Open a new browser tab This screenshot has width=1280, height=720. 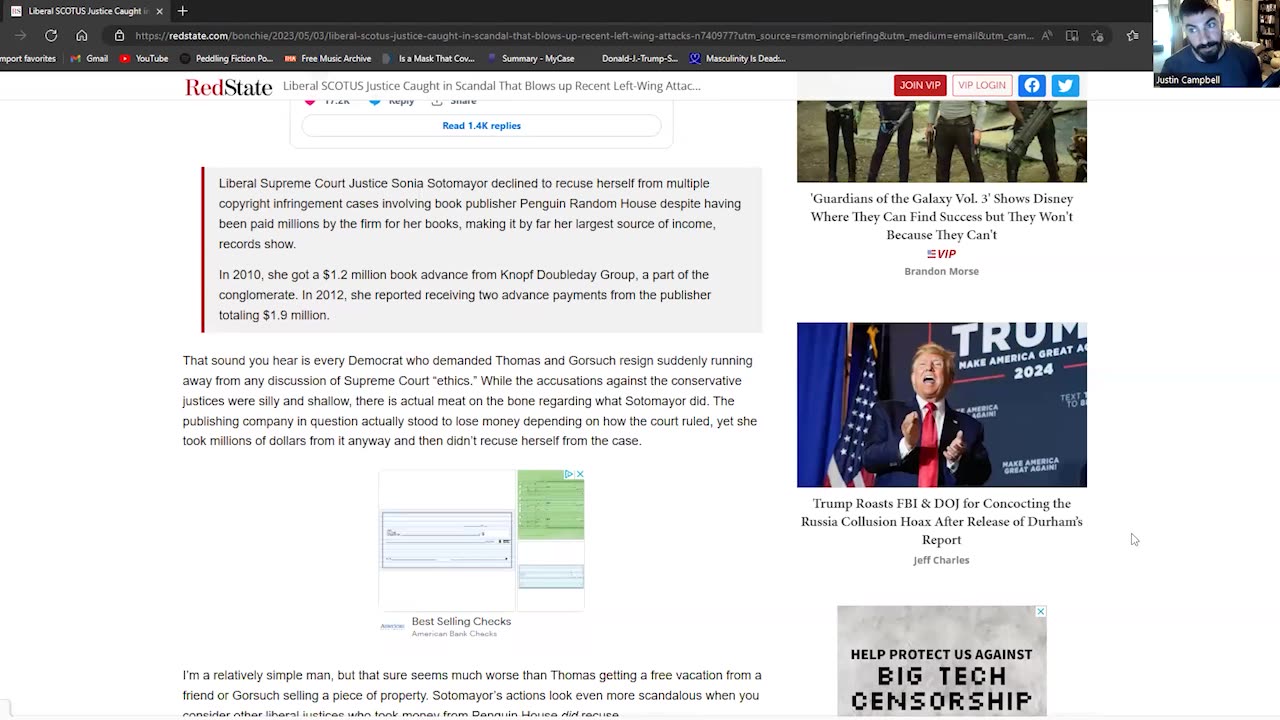click(x=182, y=11)
